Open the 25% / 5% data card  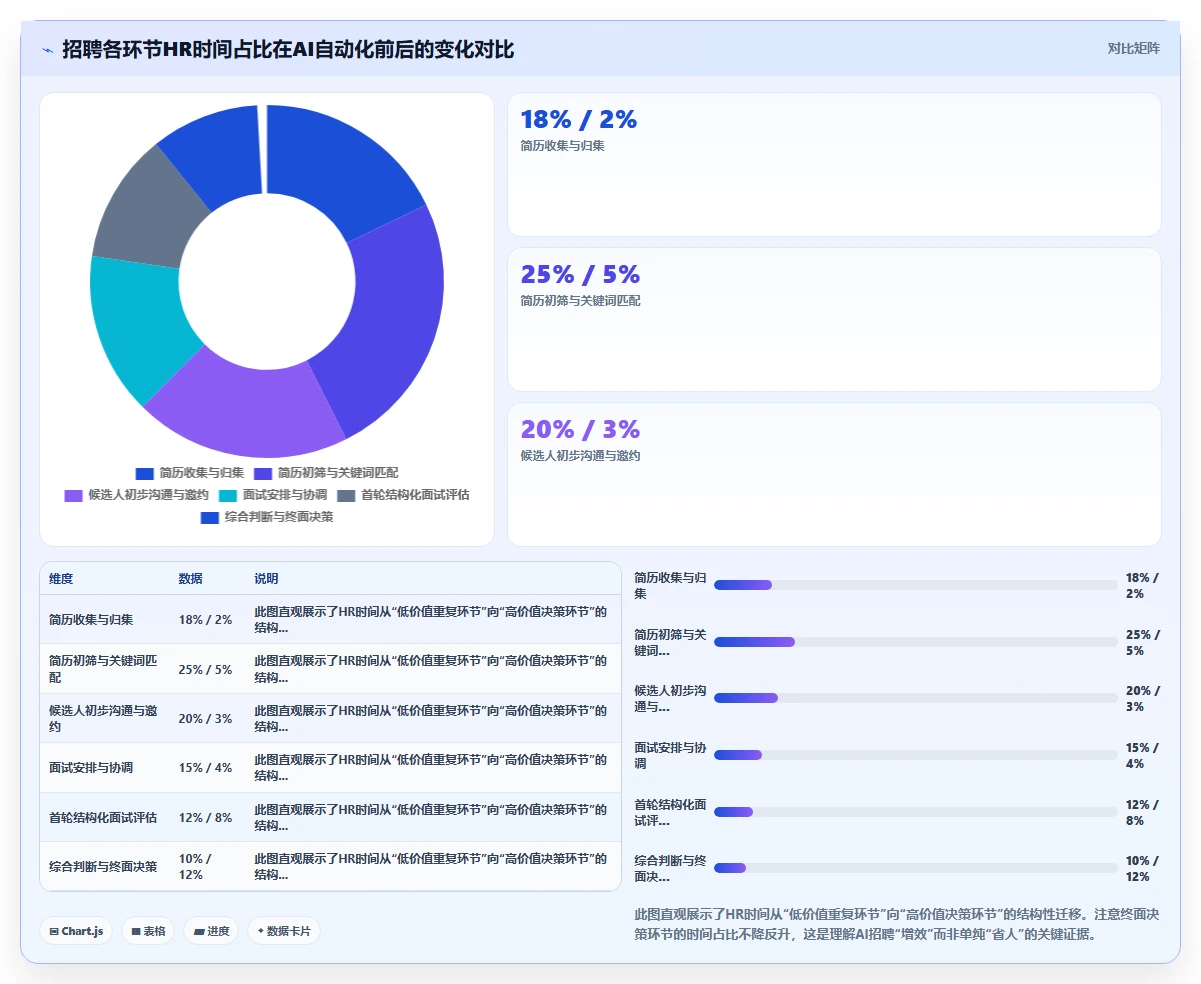coord(834,319)
